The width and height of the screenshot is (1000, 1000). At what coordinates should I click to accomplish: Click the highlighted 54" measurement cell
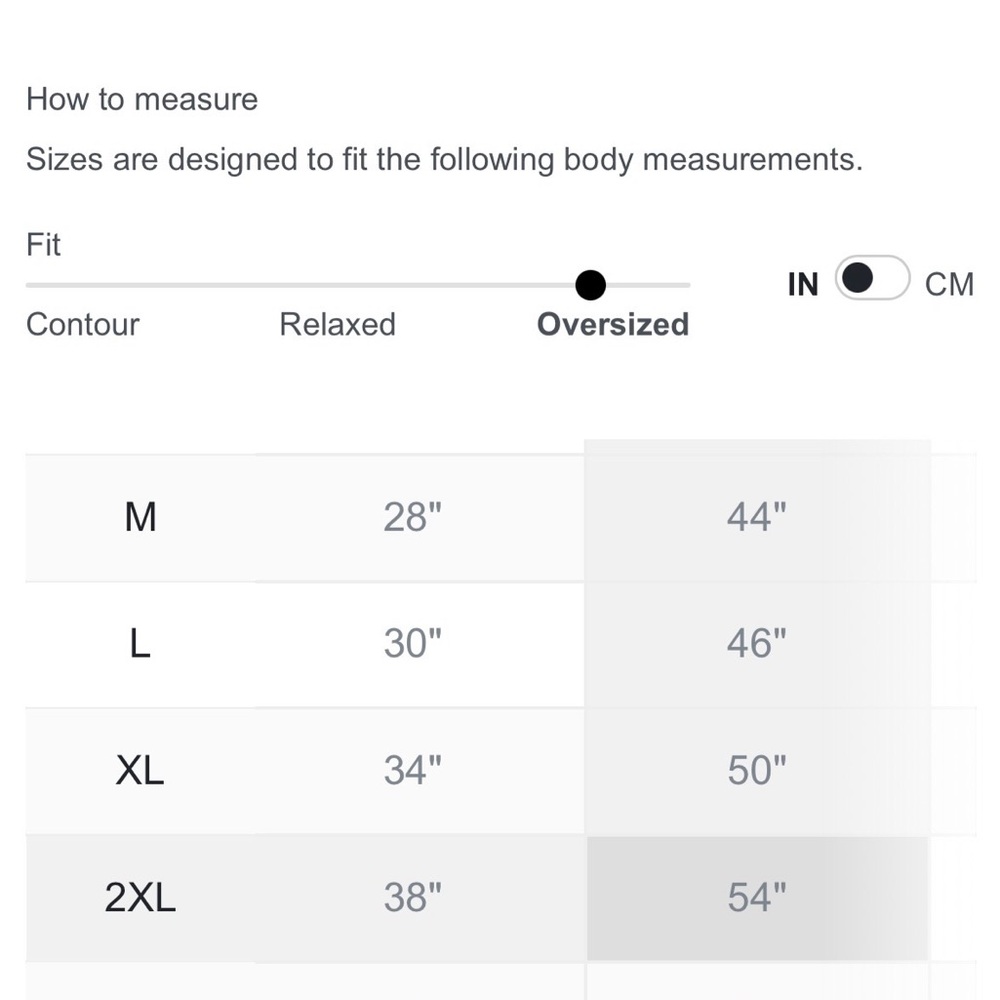(757, 897)
